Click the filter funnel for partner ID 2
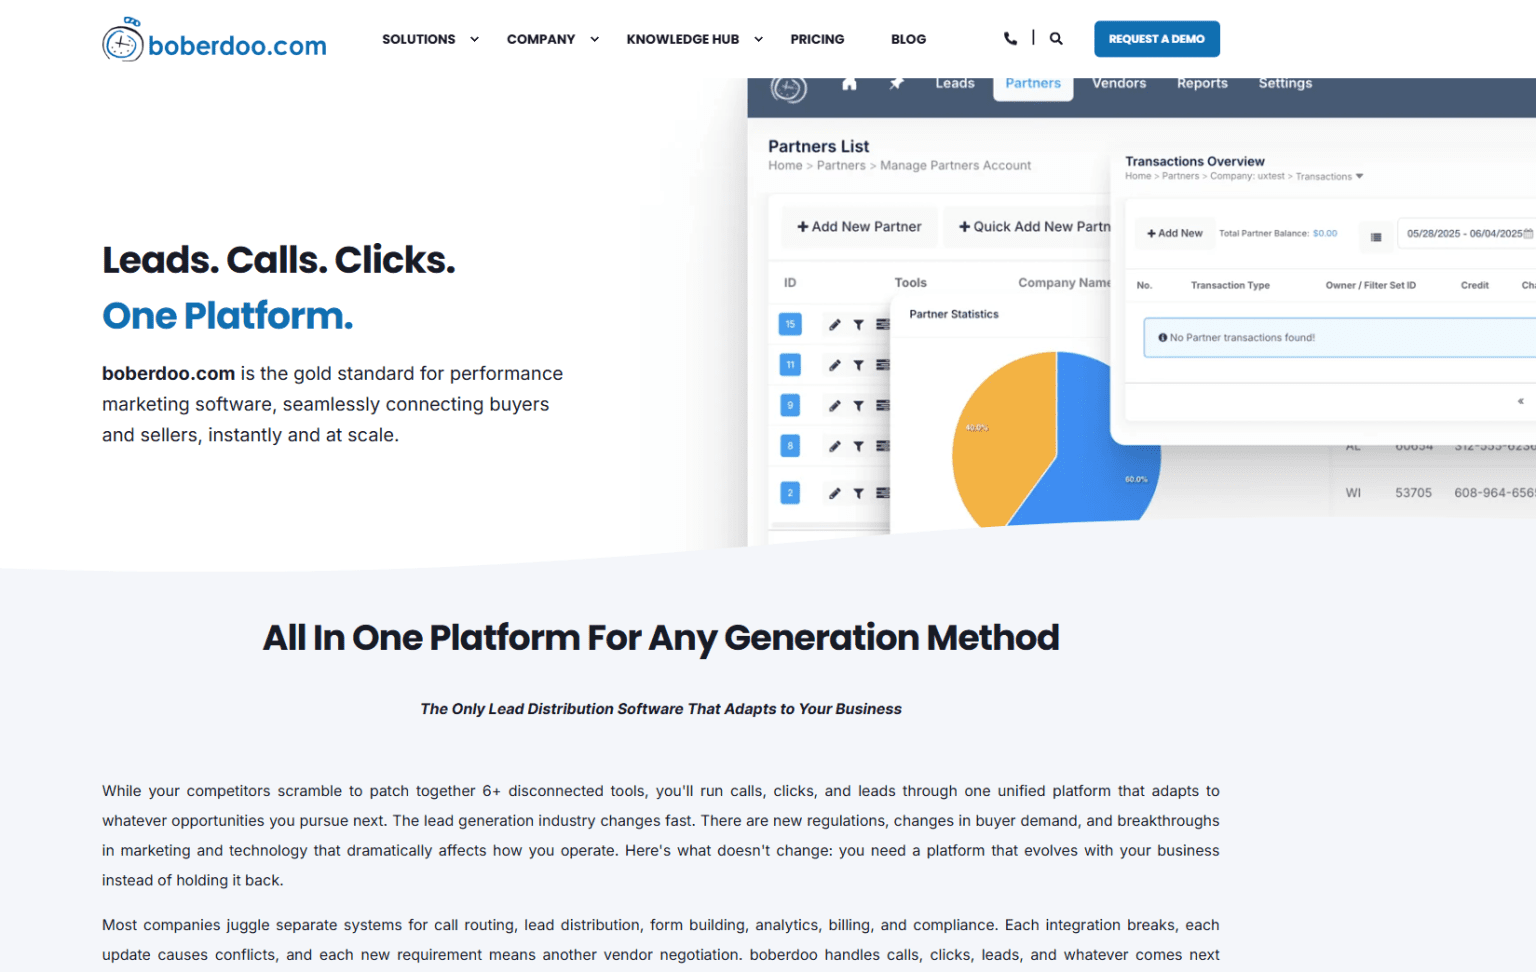 pos(858,493)
